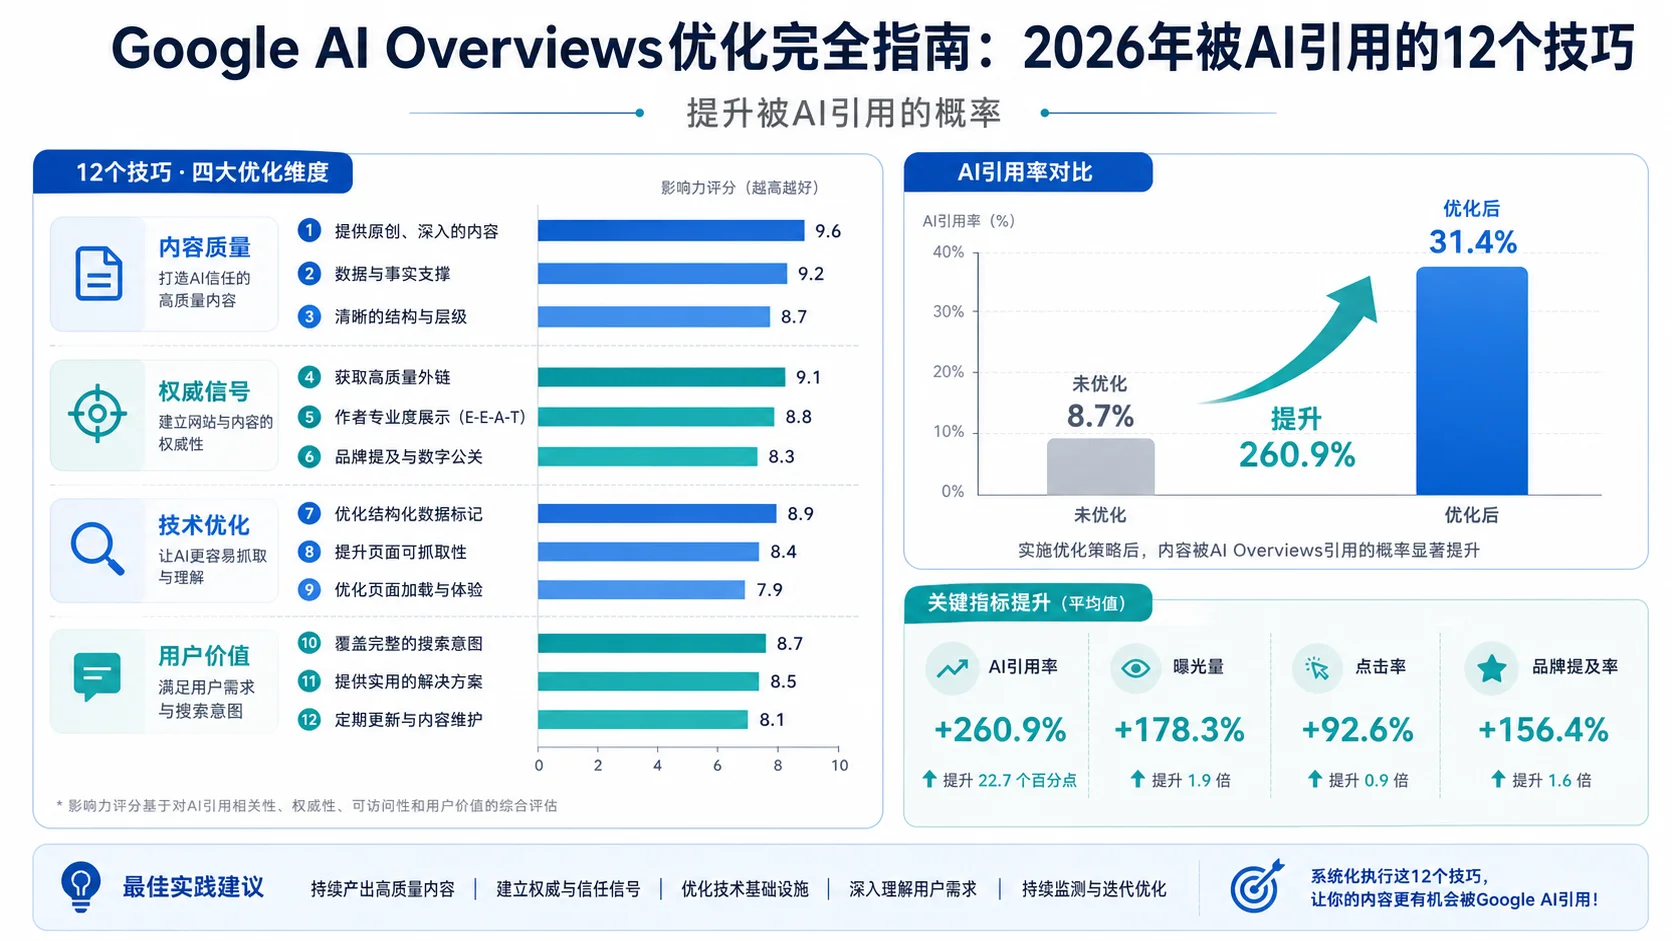Image resolution: width=1672 pixels, height=941 pixels.
Task: Click the 权威信号 category heading
Action: (x=204, y=391)
